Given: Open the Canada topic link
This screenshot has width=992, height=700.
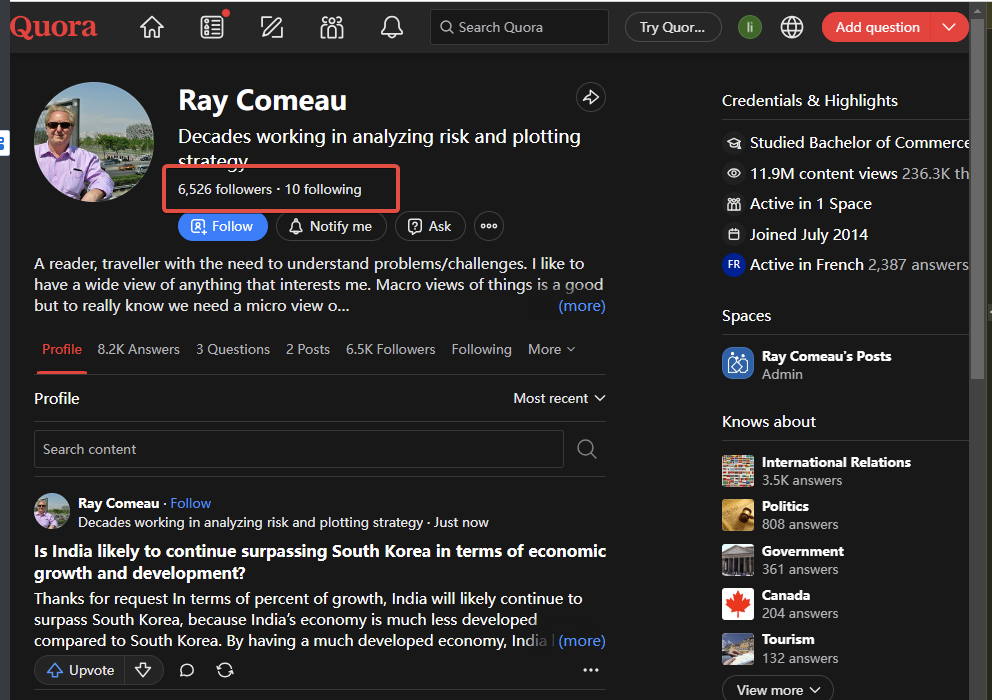Looking at the screenshot, I should [786, 595].
